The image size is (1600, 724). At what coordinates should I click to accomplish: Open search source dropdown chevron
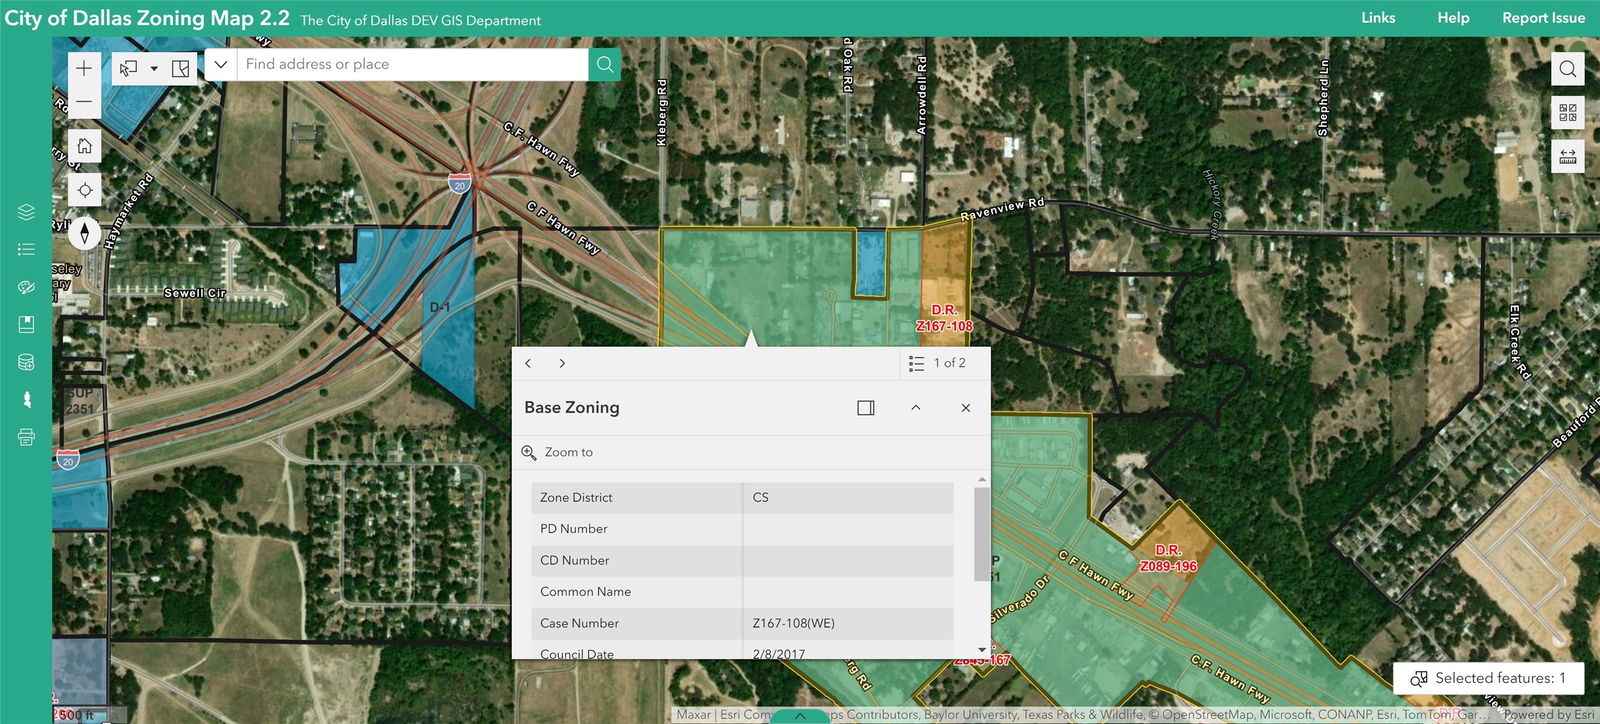(x=221, y=64)
